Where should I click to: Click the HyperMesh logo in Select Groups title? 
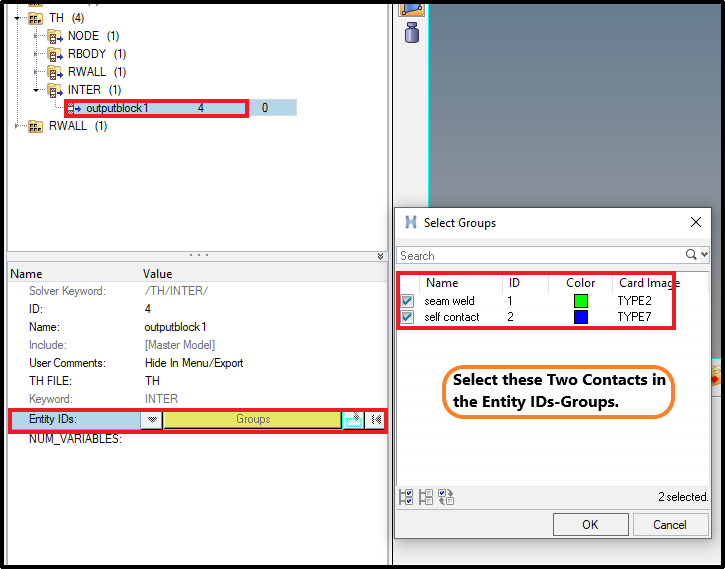[x=411, y=222]
